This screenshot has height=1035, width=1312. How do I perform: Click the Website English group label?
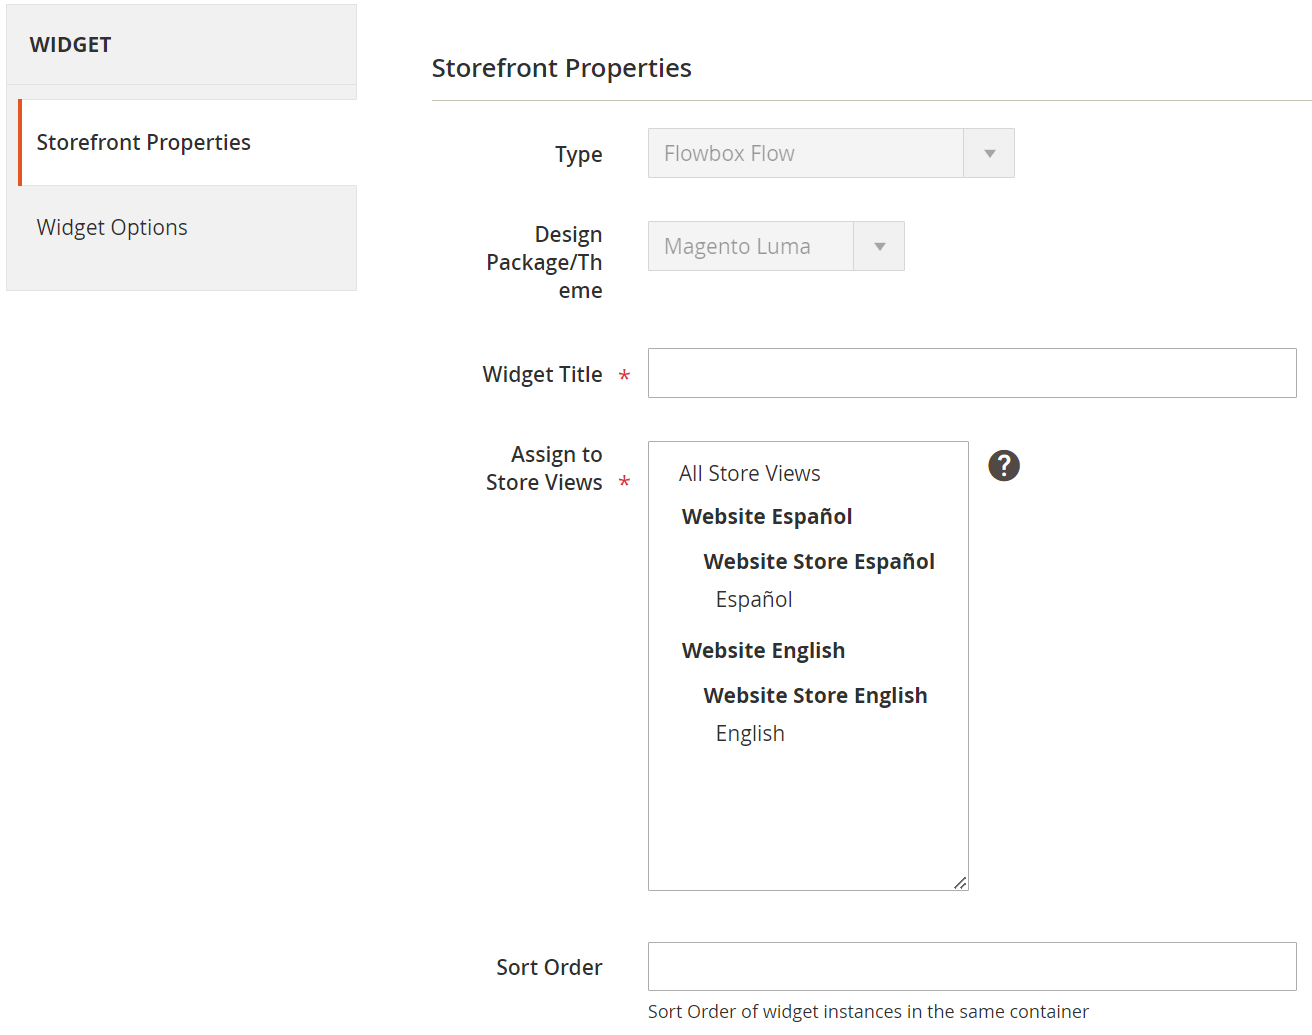(x=763, y=650)
